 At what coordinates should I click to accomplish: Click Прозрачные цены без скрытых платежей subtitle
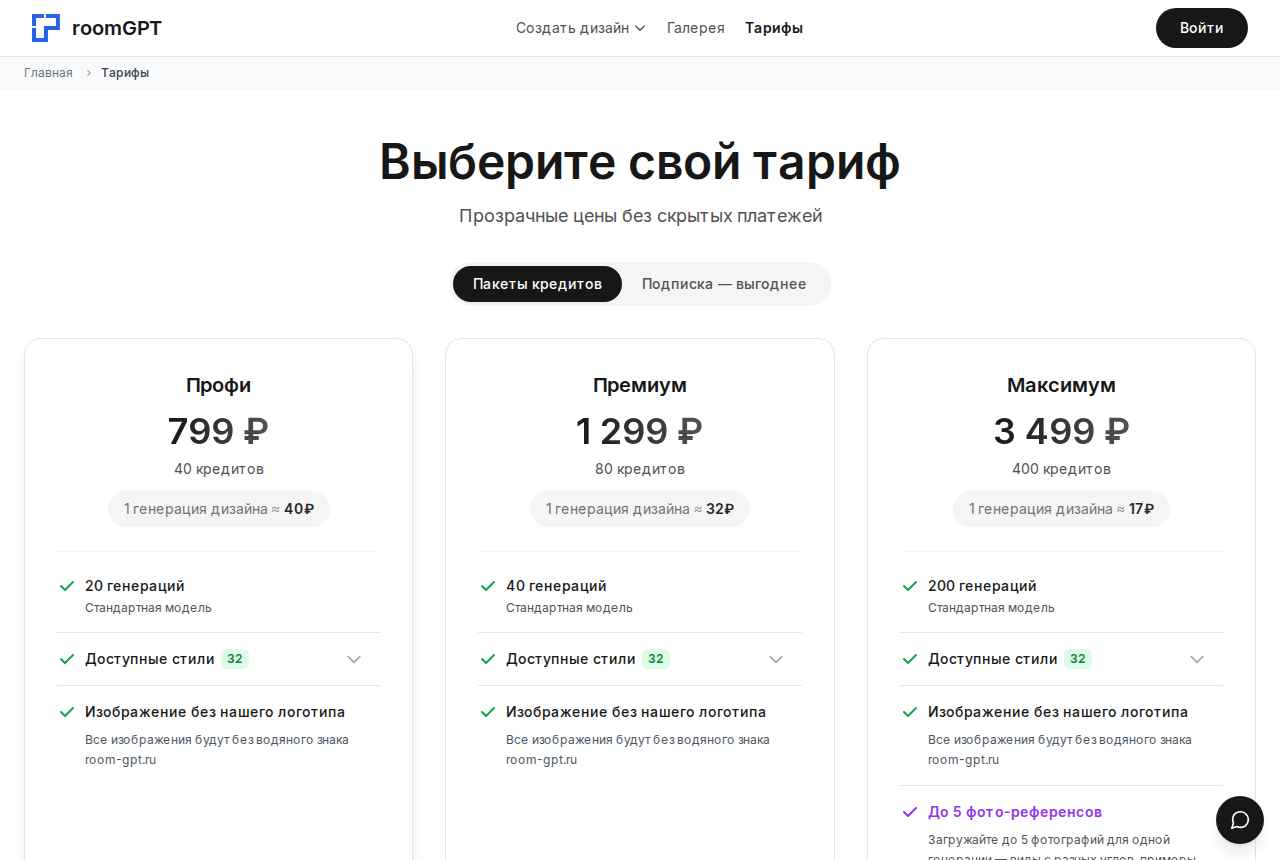[x=640, y=216]
